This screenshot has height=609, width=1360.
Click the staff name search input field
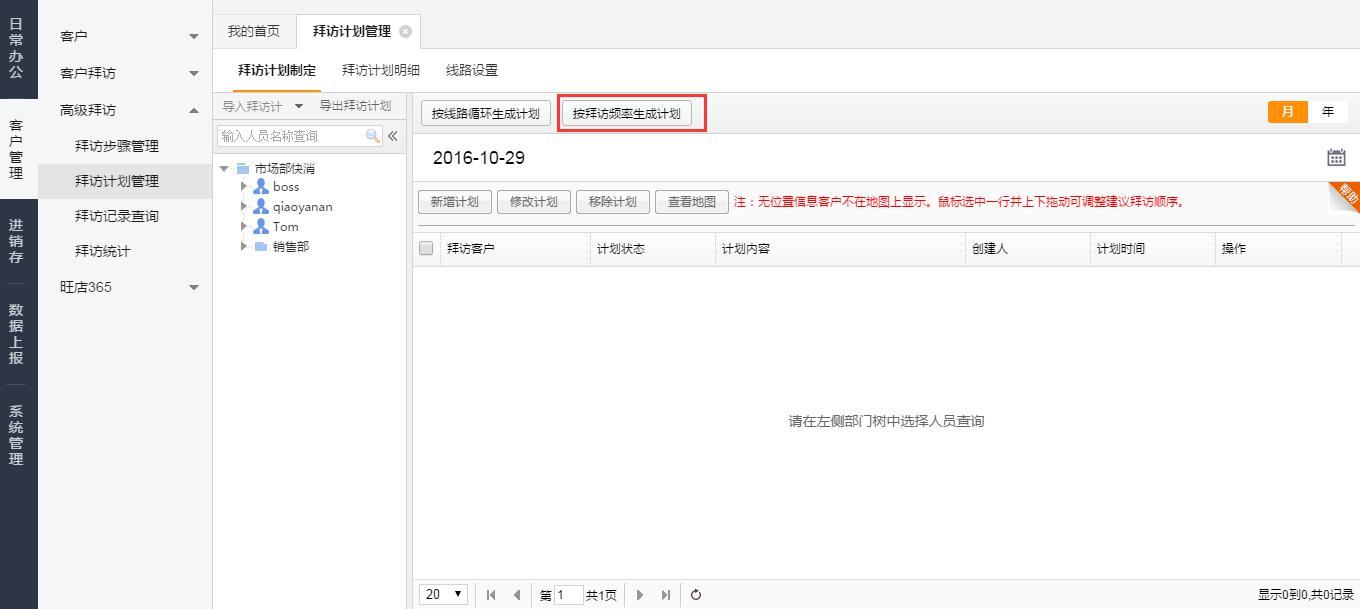(x=290, y=136)
